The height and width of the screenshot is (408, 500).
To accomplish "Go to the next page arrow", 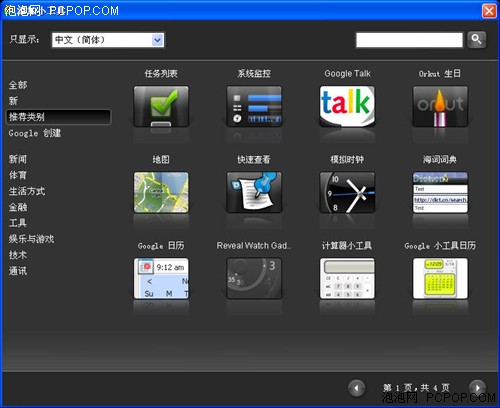I will (477, 388).
